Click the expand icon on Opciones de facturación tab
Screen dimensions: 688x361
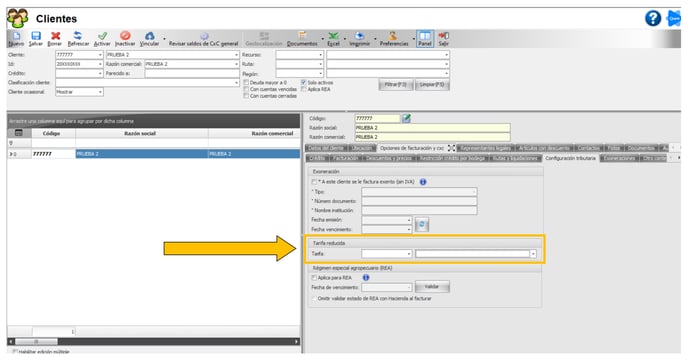tap(452, 148)
